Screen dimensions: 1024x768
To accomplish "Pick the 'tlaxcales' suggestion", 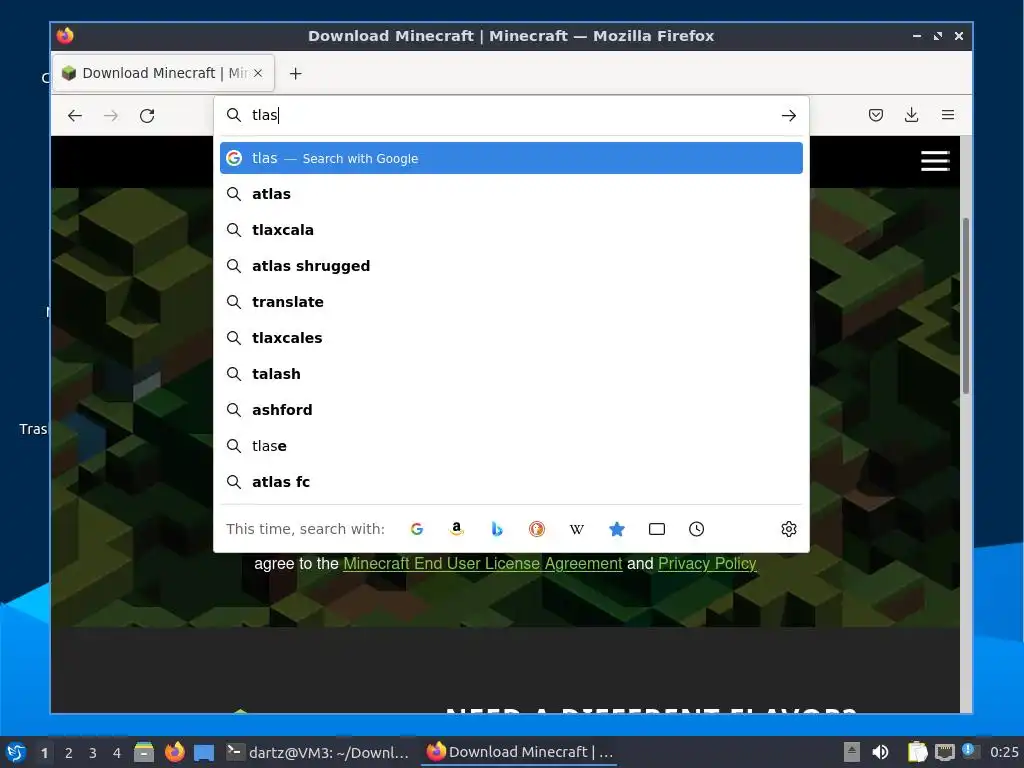I will (511, 338).
